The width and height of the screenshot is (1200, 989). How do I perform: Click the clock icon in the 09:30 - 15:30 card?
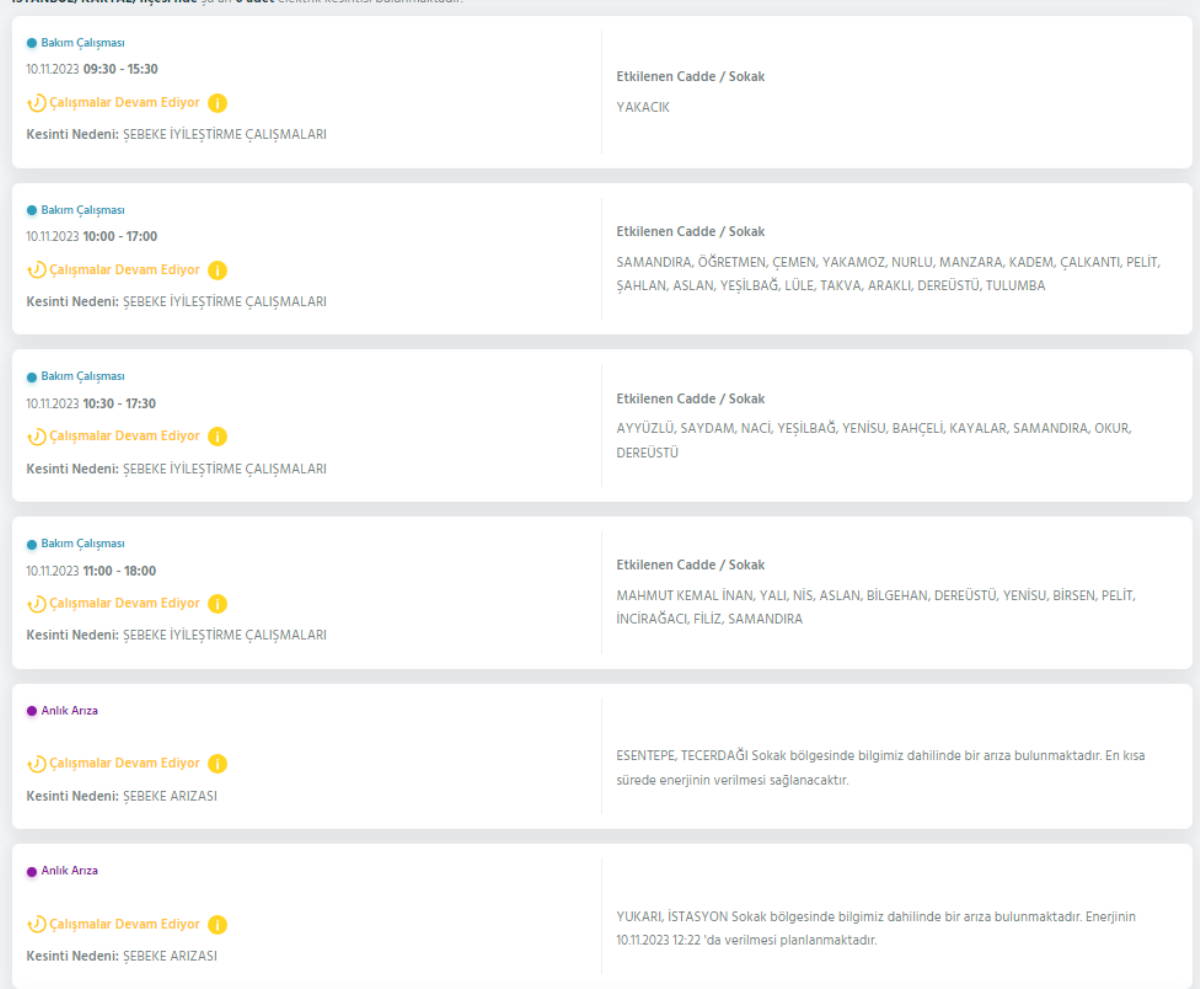[36, 103]
